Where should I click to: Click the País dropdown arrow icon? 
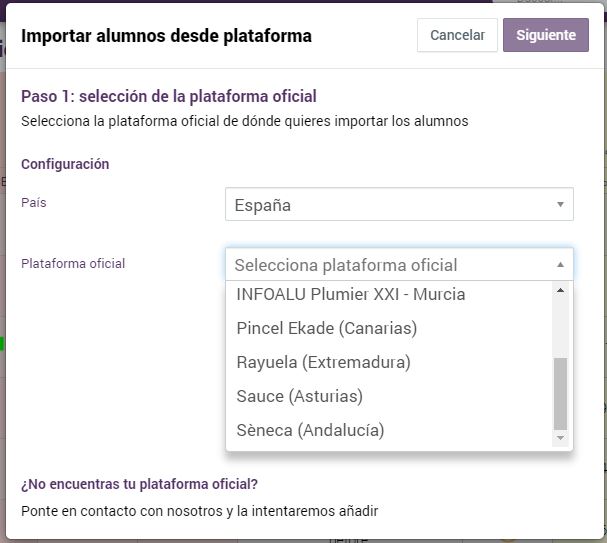click(x=560, y=204)
